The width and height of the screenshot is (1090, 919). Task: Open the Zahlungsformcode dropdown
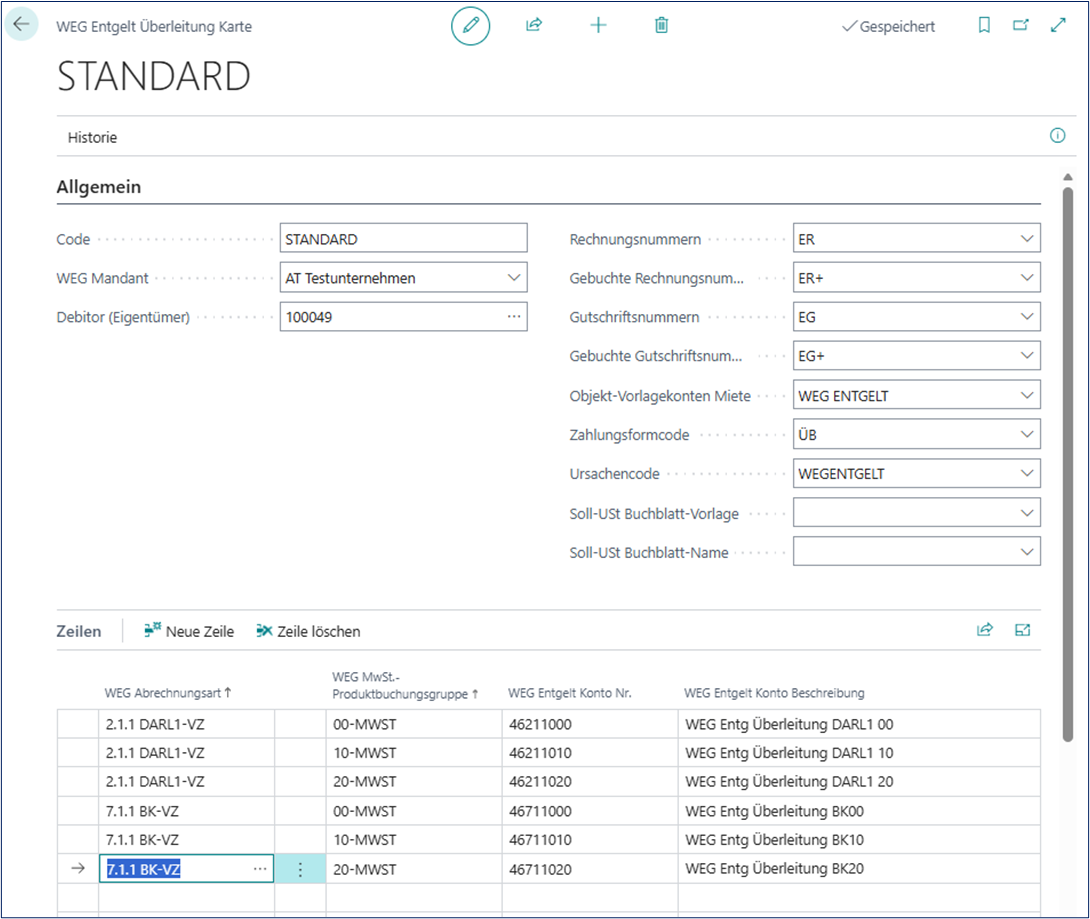[1027, 434]
